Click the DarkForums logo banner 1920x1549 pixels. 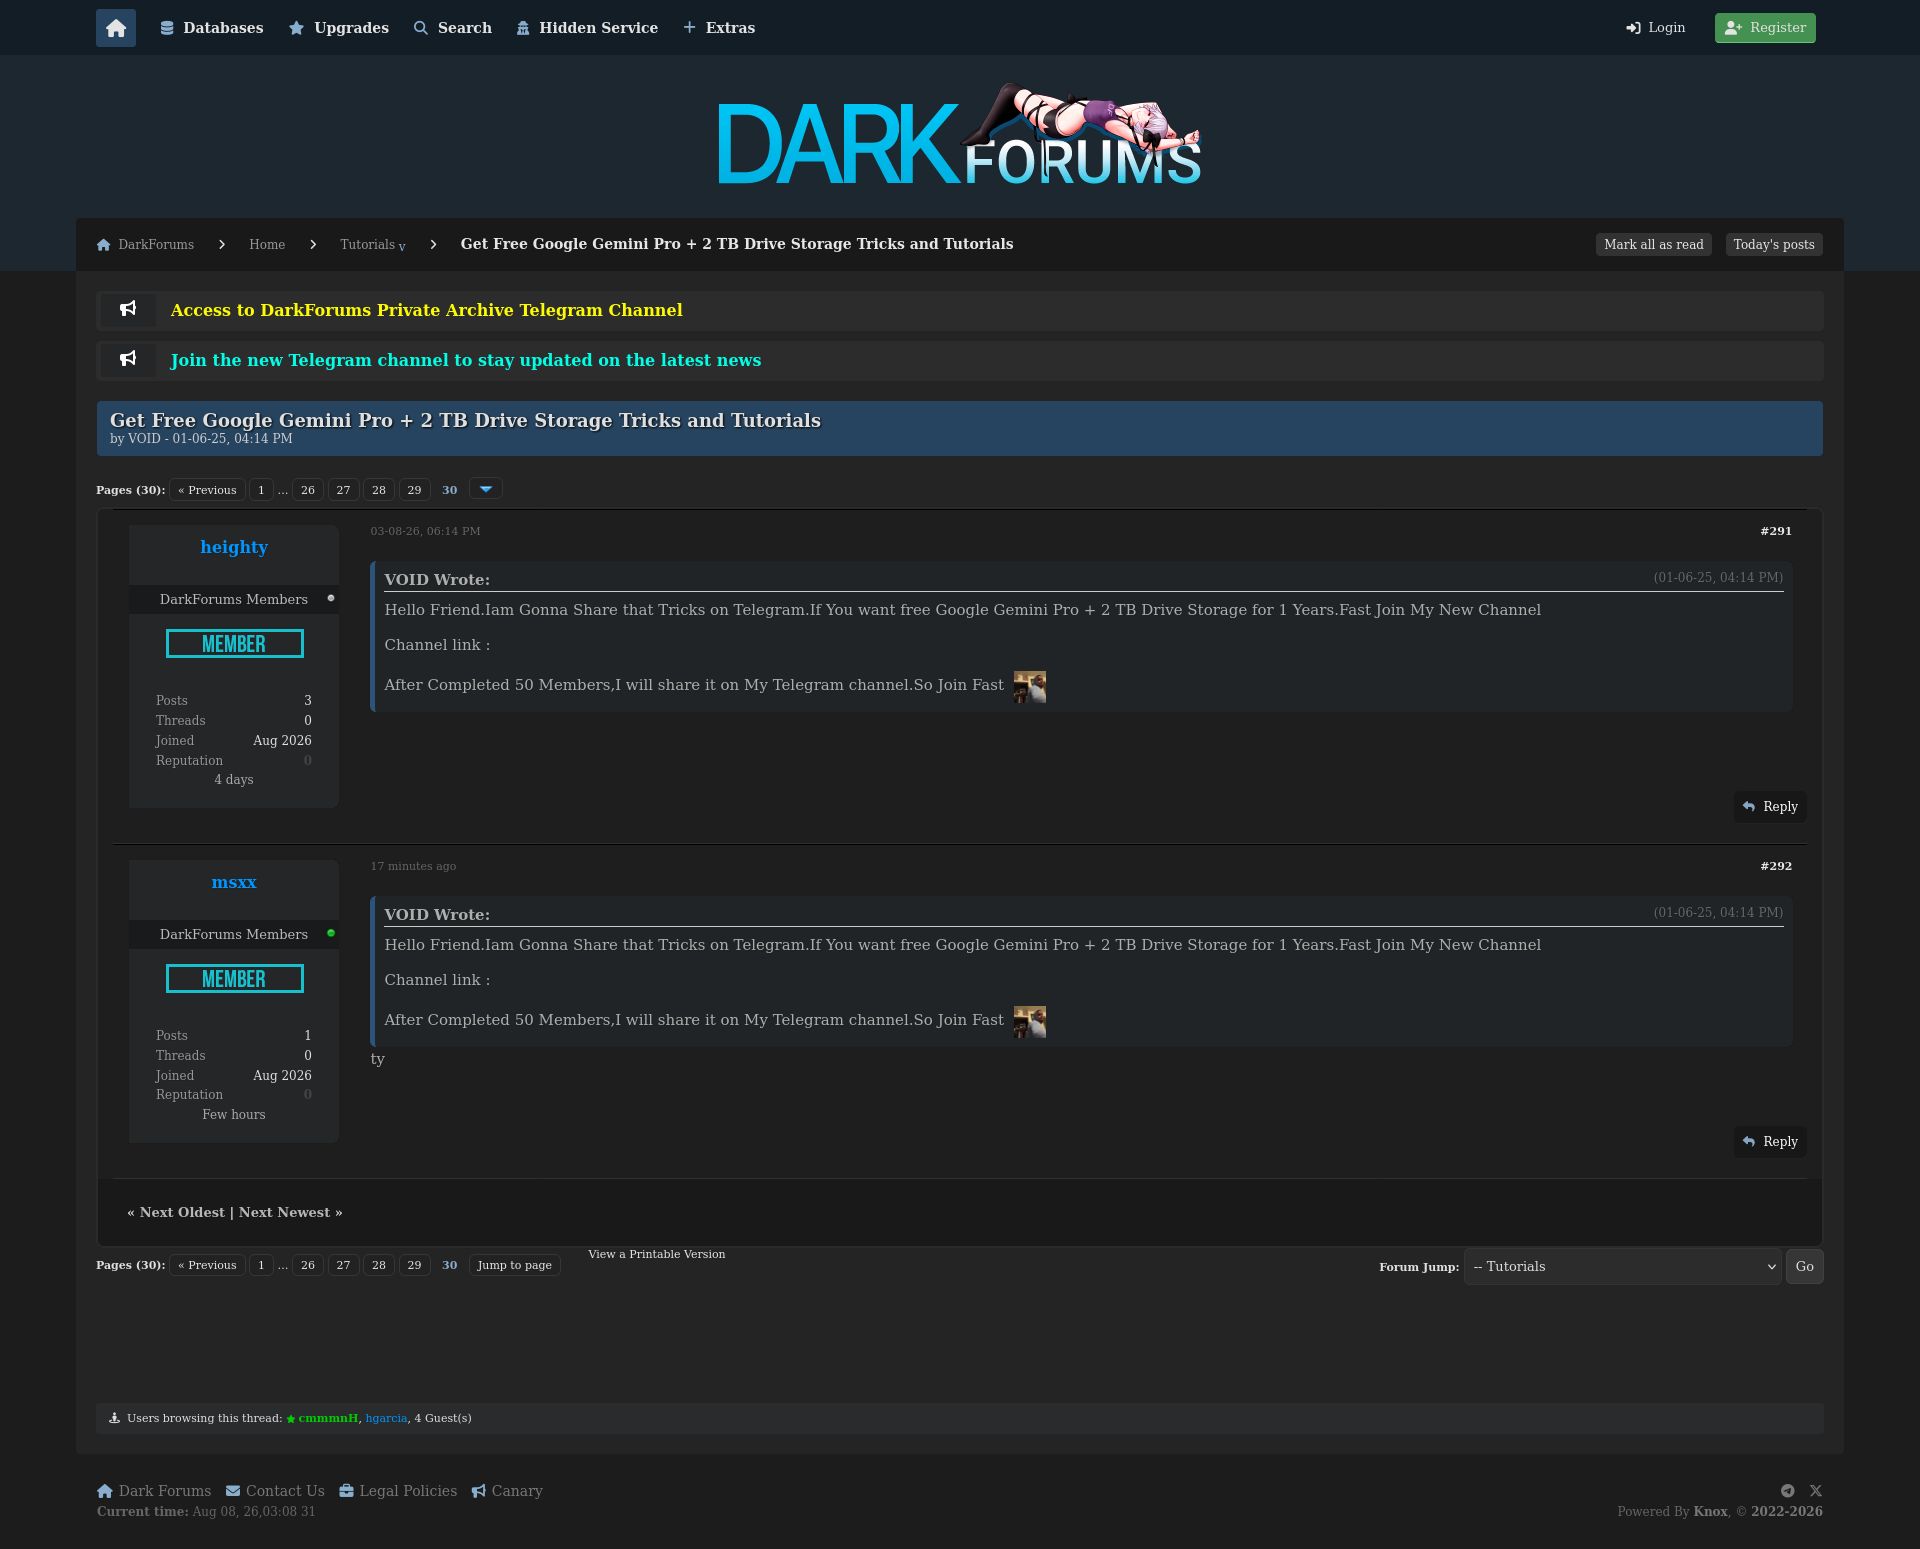click(x=960, y=135)
